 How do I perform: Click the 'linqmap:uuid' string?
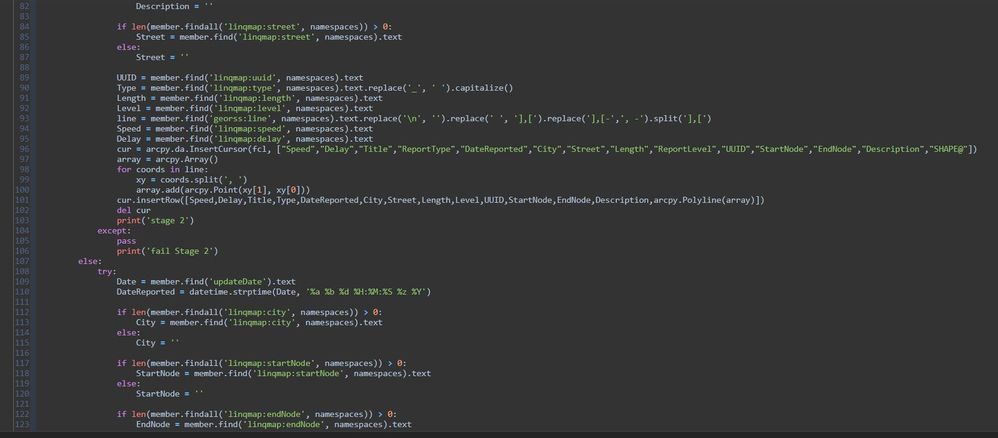(x=244, y=78)
